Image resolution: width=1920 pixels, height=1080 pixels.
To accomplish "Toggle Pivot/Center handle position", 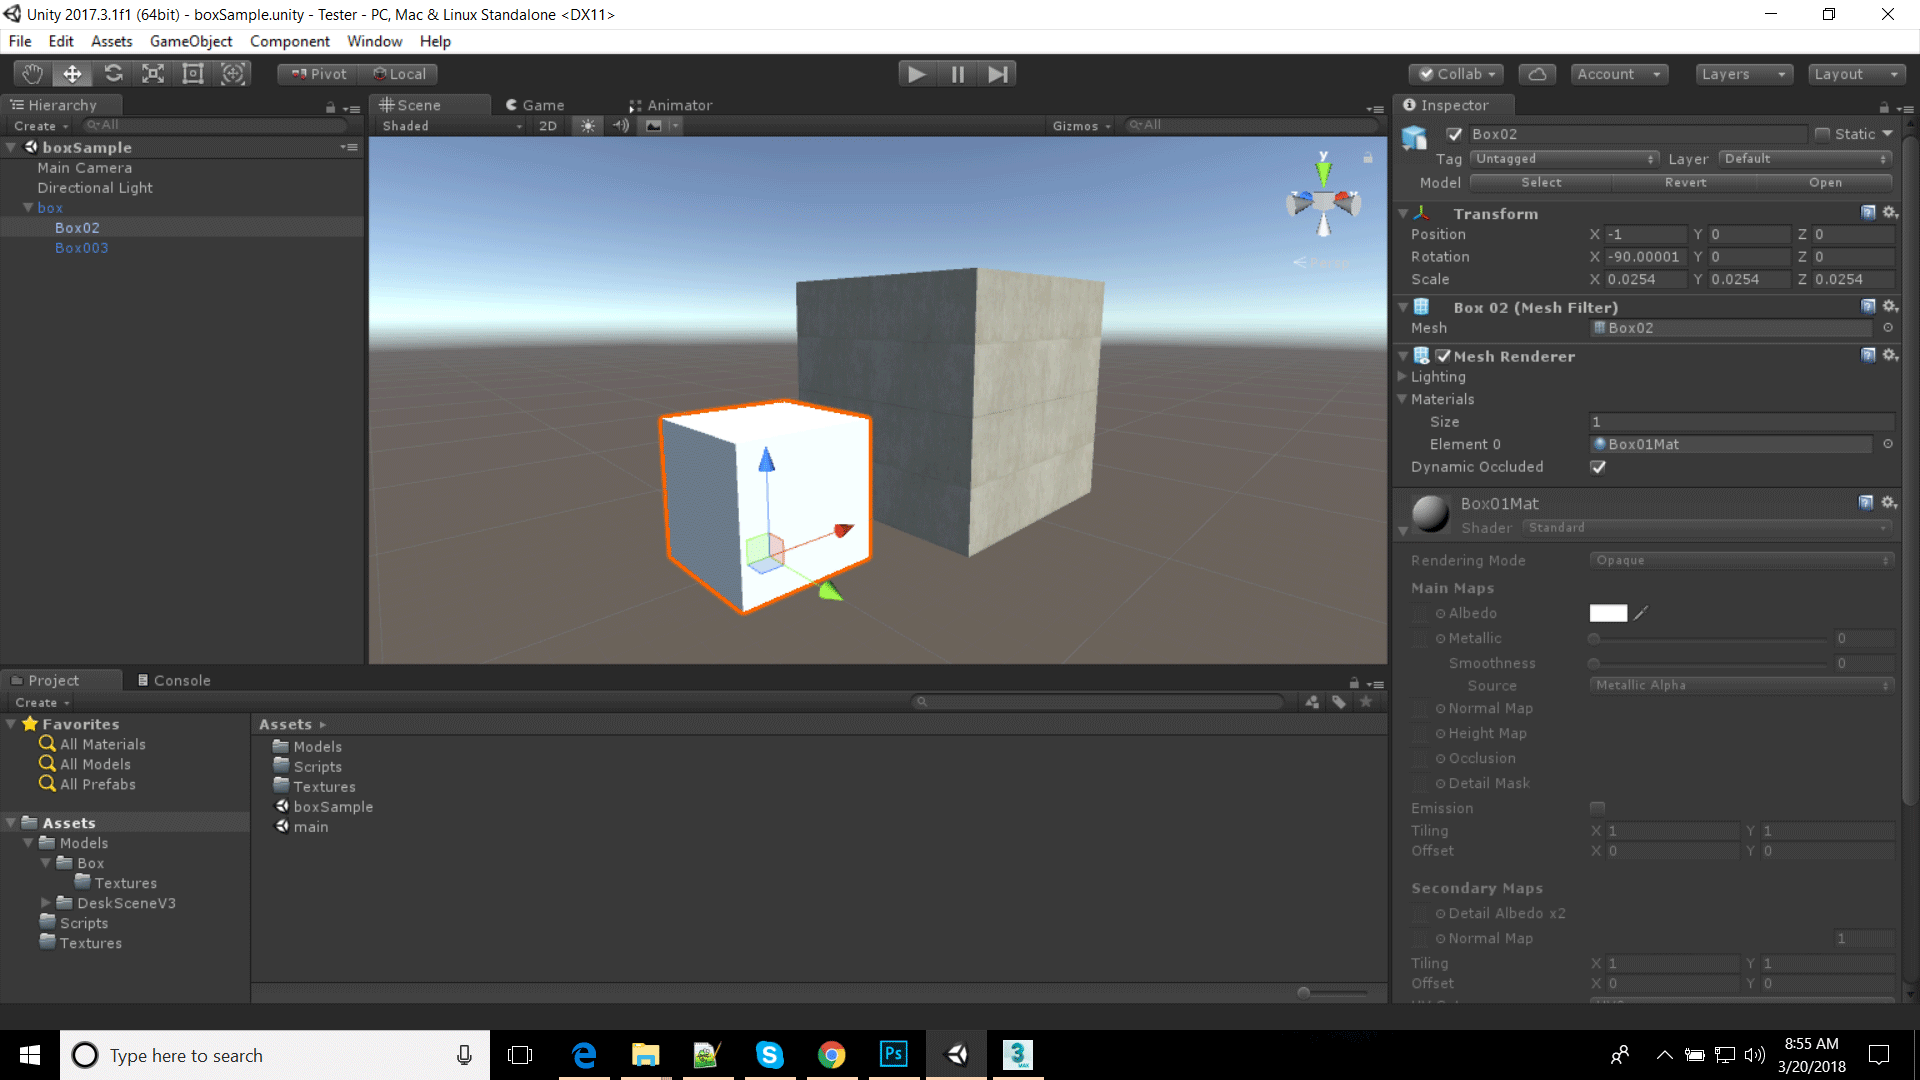I will coord(319,74).
